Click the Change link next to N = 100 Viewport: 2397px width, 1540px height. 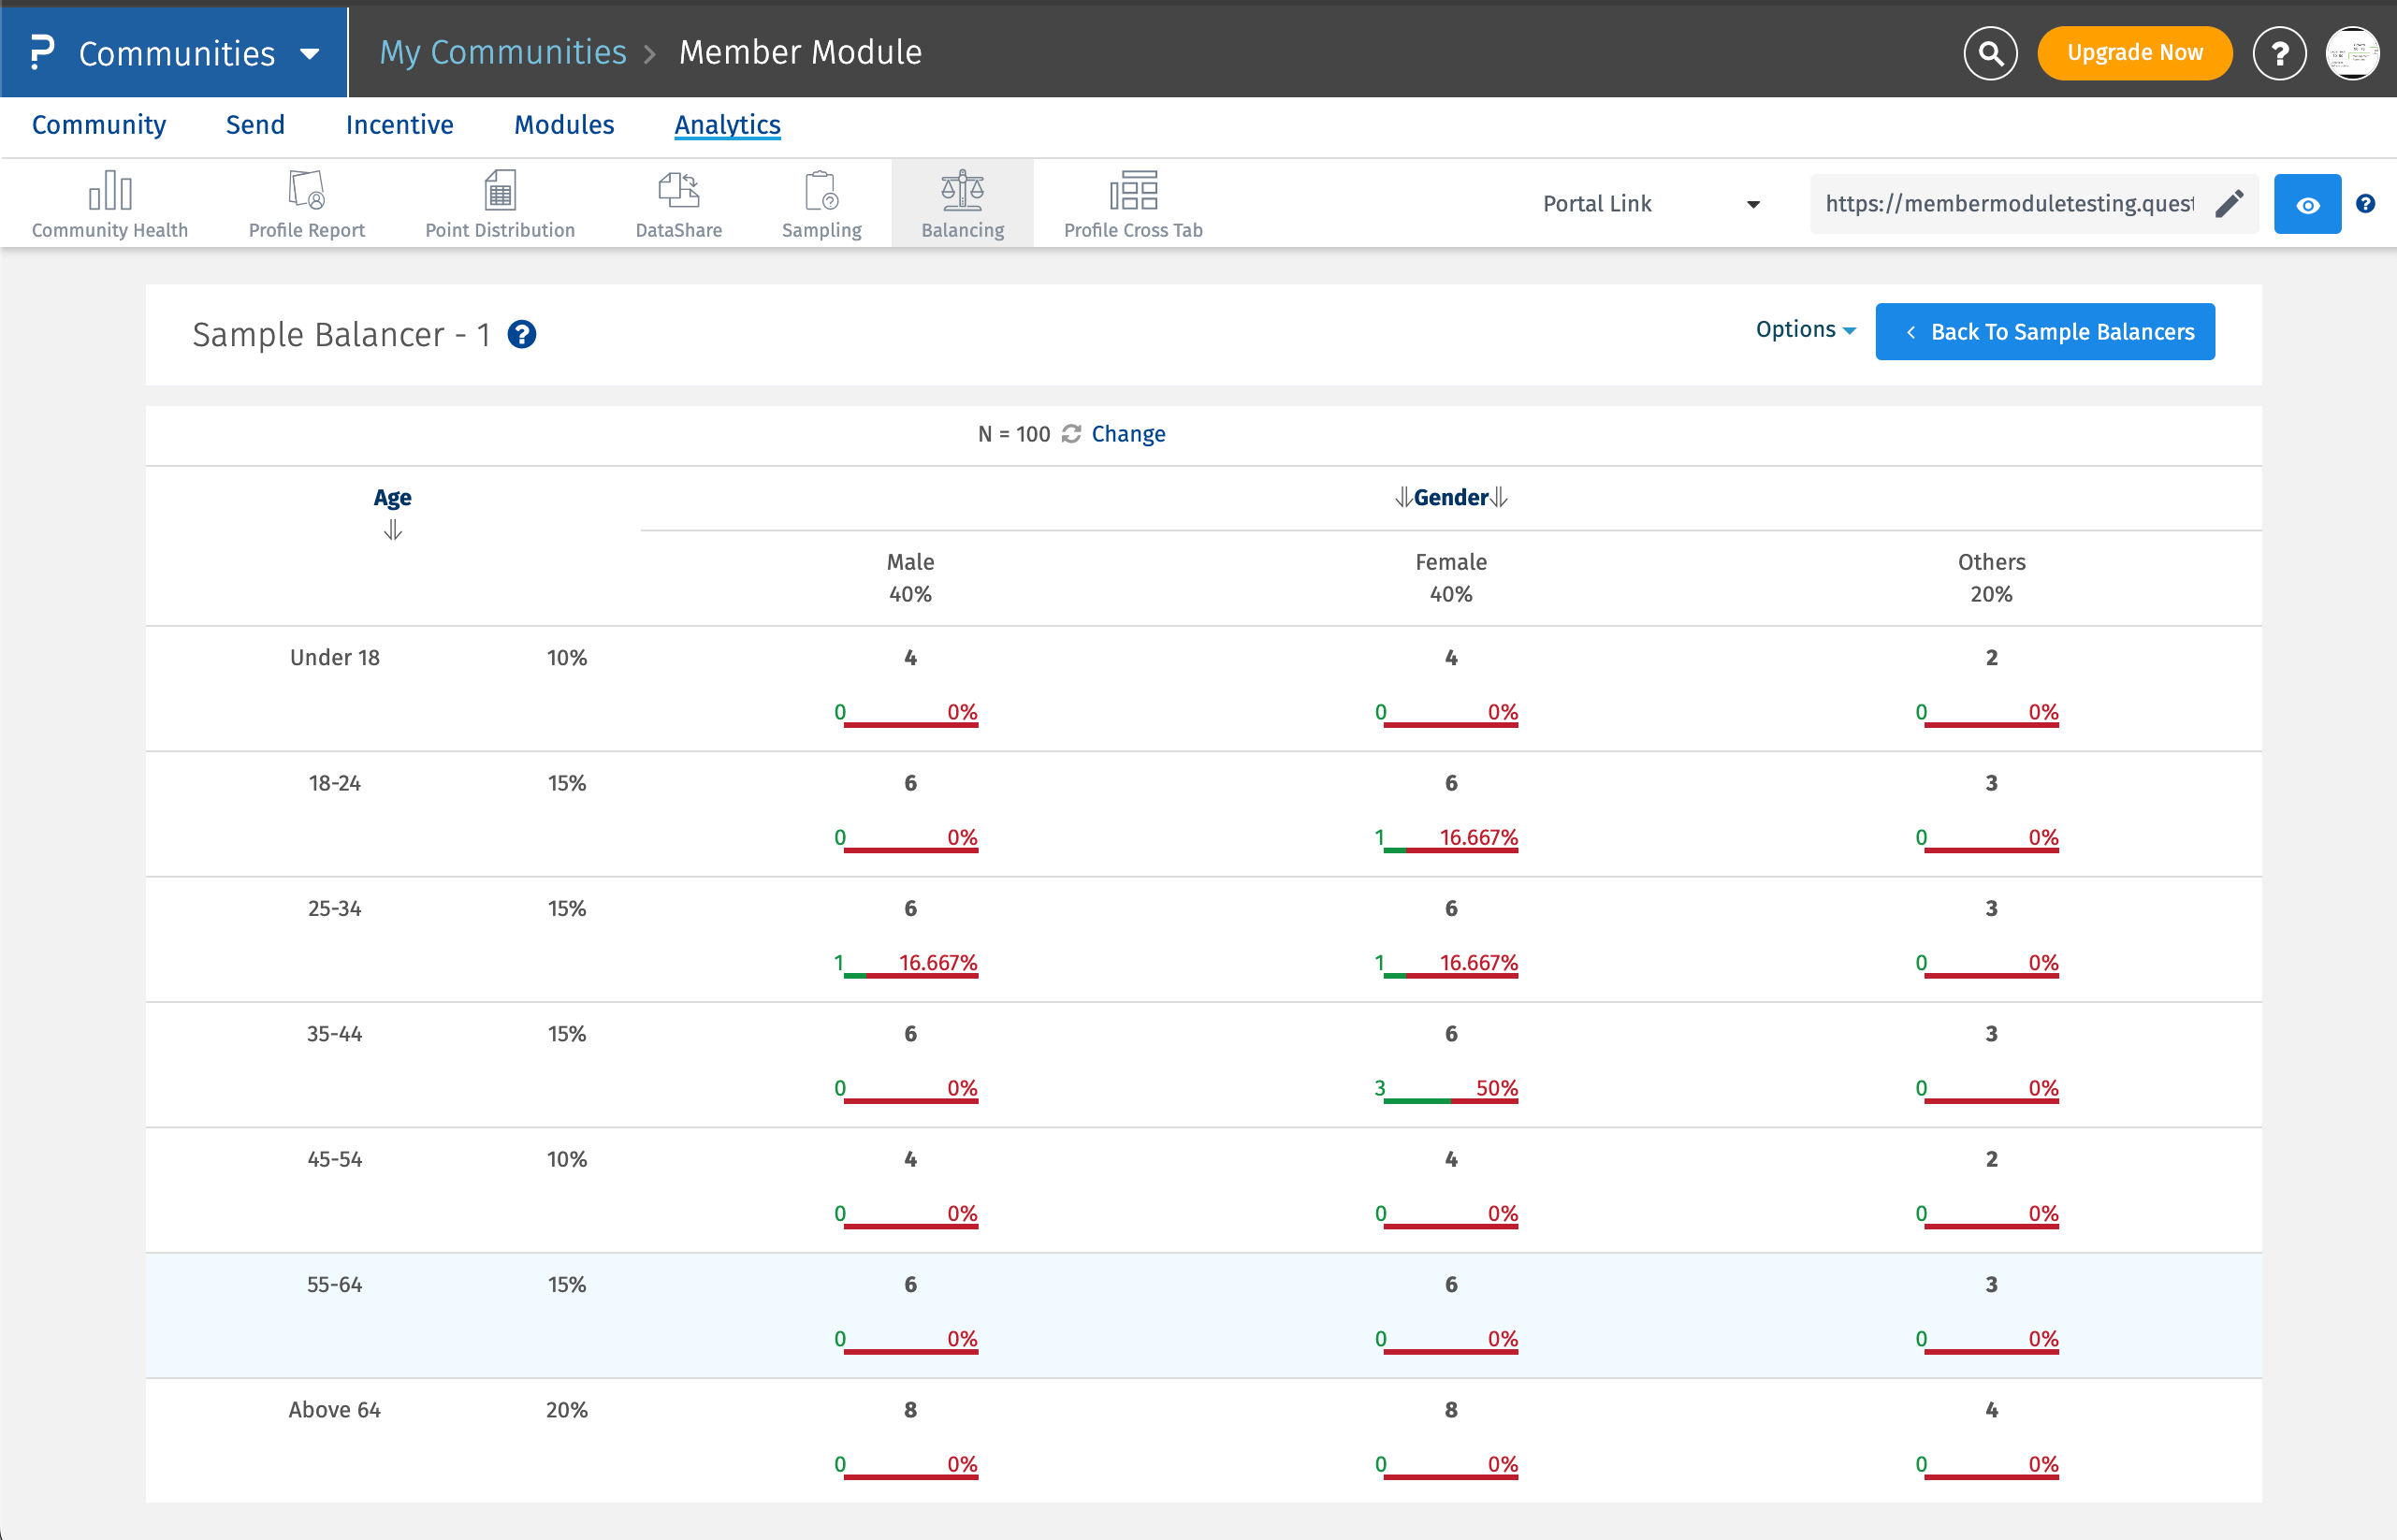click(1127, 434)
